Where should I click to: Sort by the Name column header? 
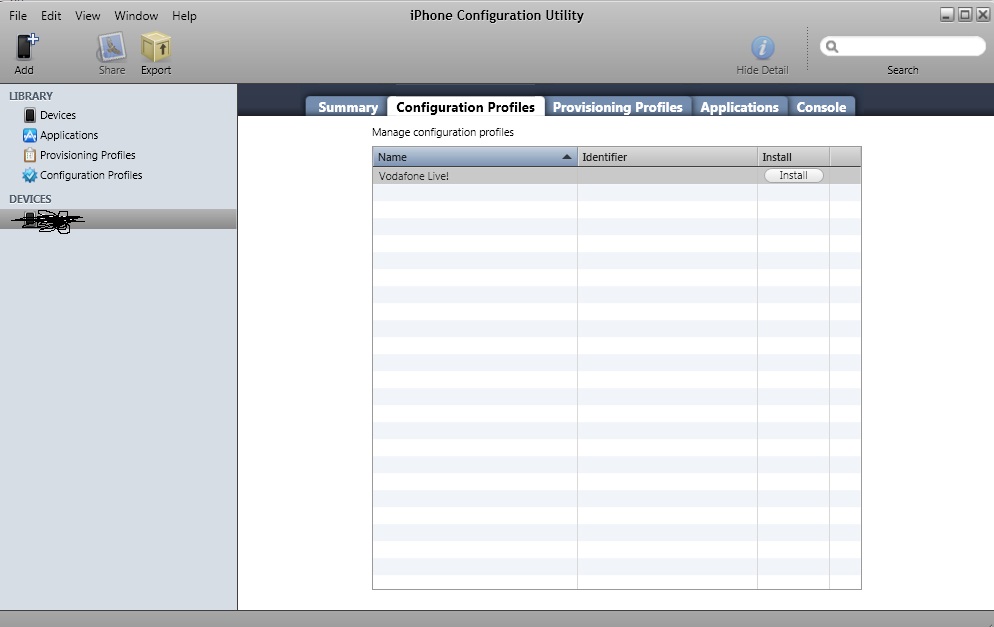[x=474, y=157]
